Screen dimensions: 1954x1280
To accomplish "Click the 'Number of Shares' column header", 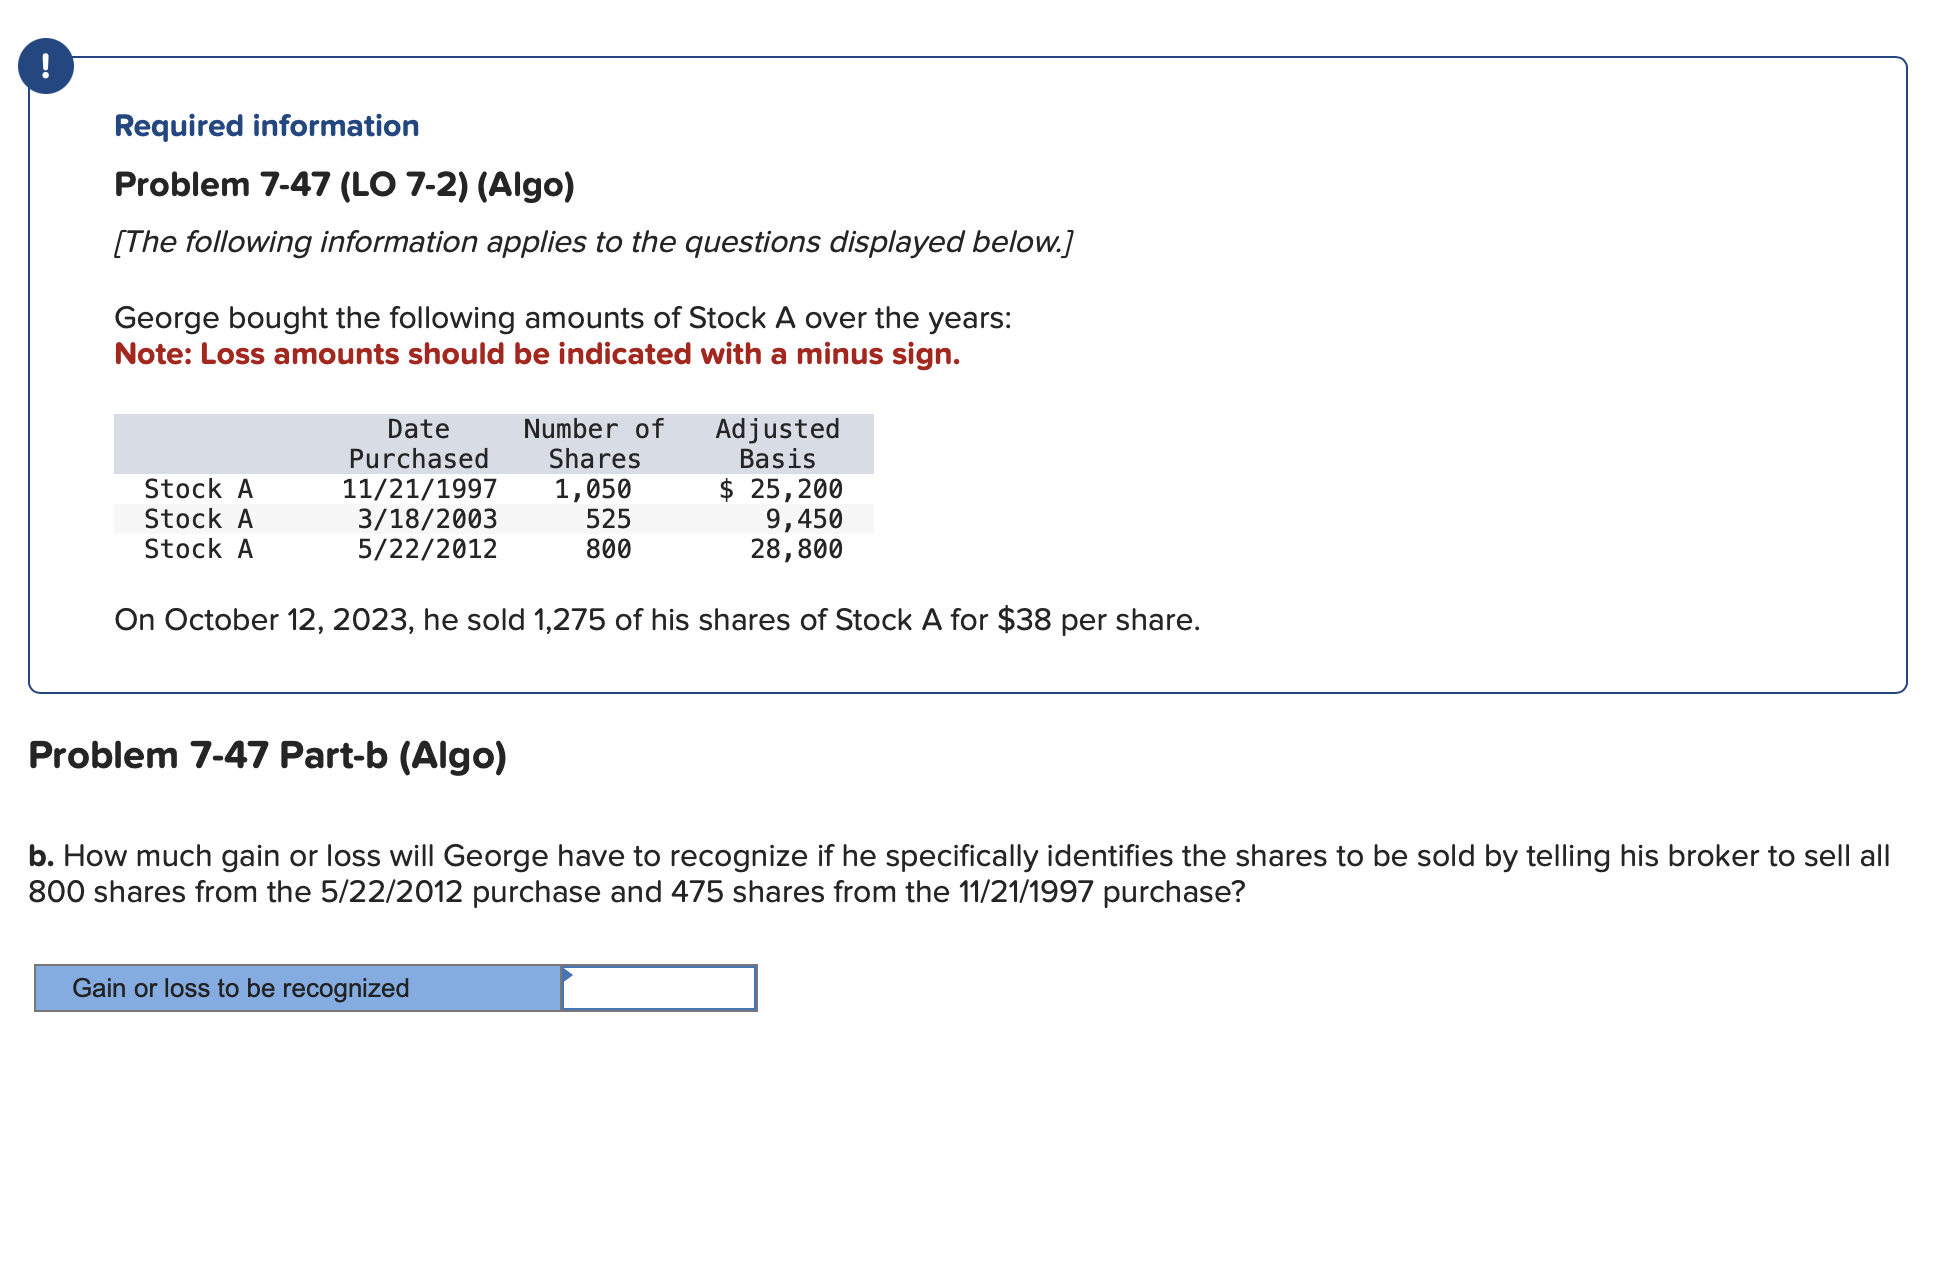I will coord(594,444).
